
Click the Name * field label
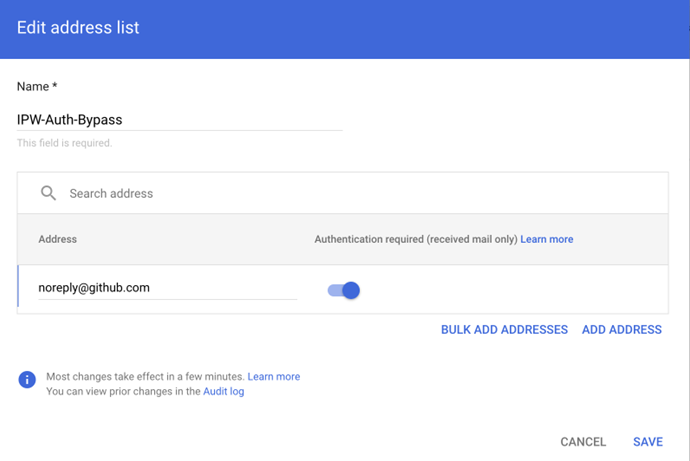37,88
